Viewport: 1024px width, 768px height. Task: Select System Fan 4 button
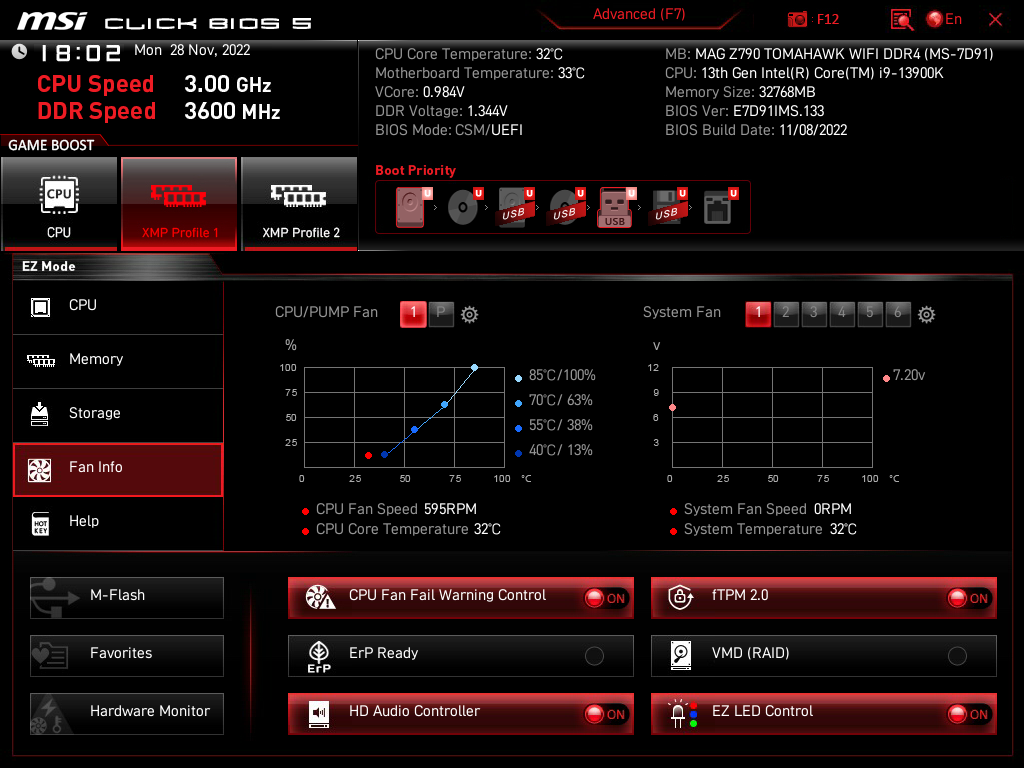(842, 313)
